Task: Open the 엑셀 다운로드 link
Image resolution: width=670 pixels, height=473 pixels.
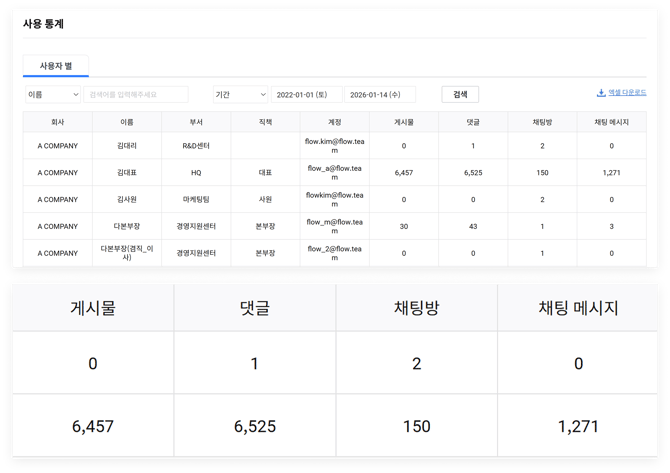Action: pyautogui.click(x=627, y=93)
